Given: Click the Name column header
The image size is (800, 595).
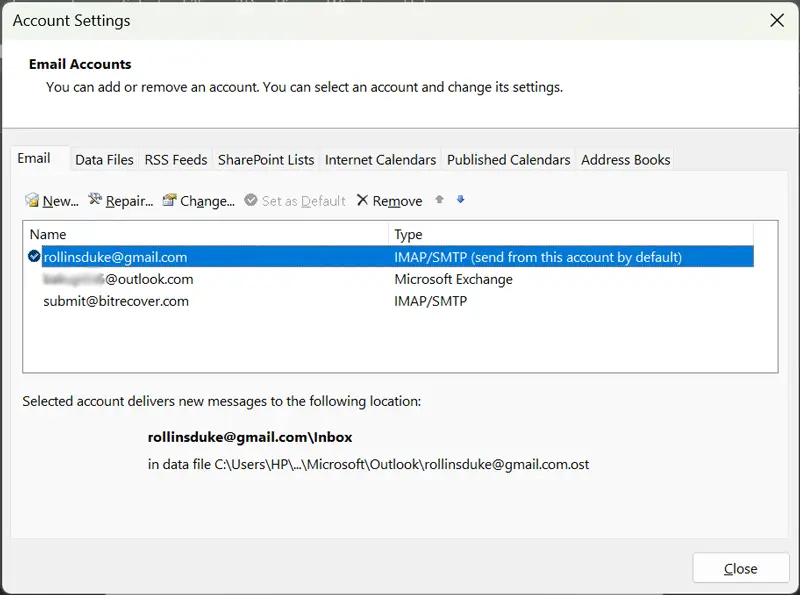Looking at the screenshot, I should click(206, 234).
